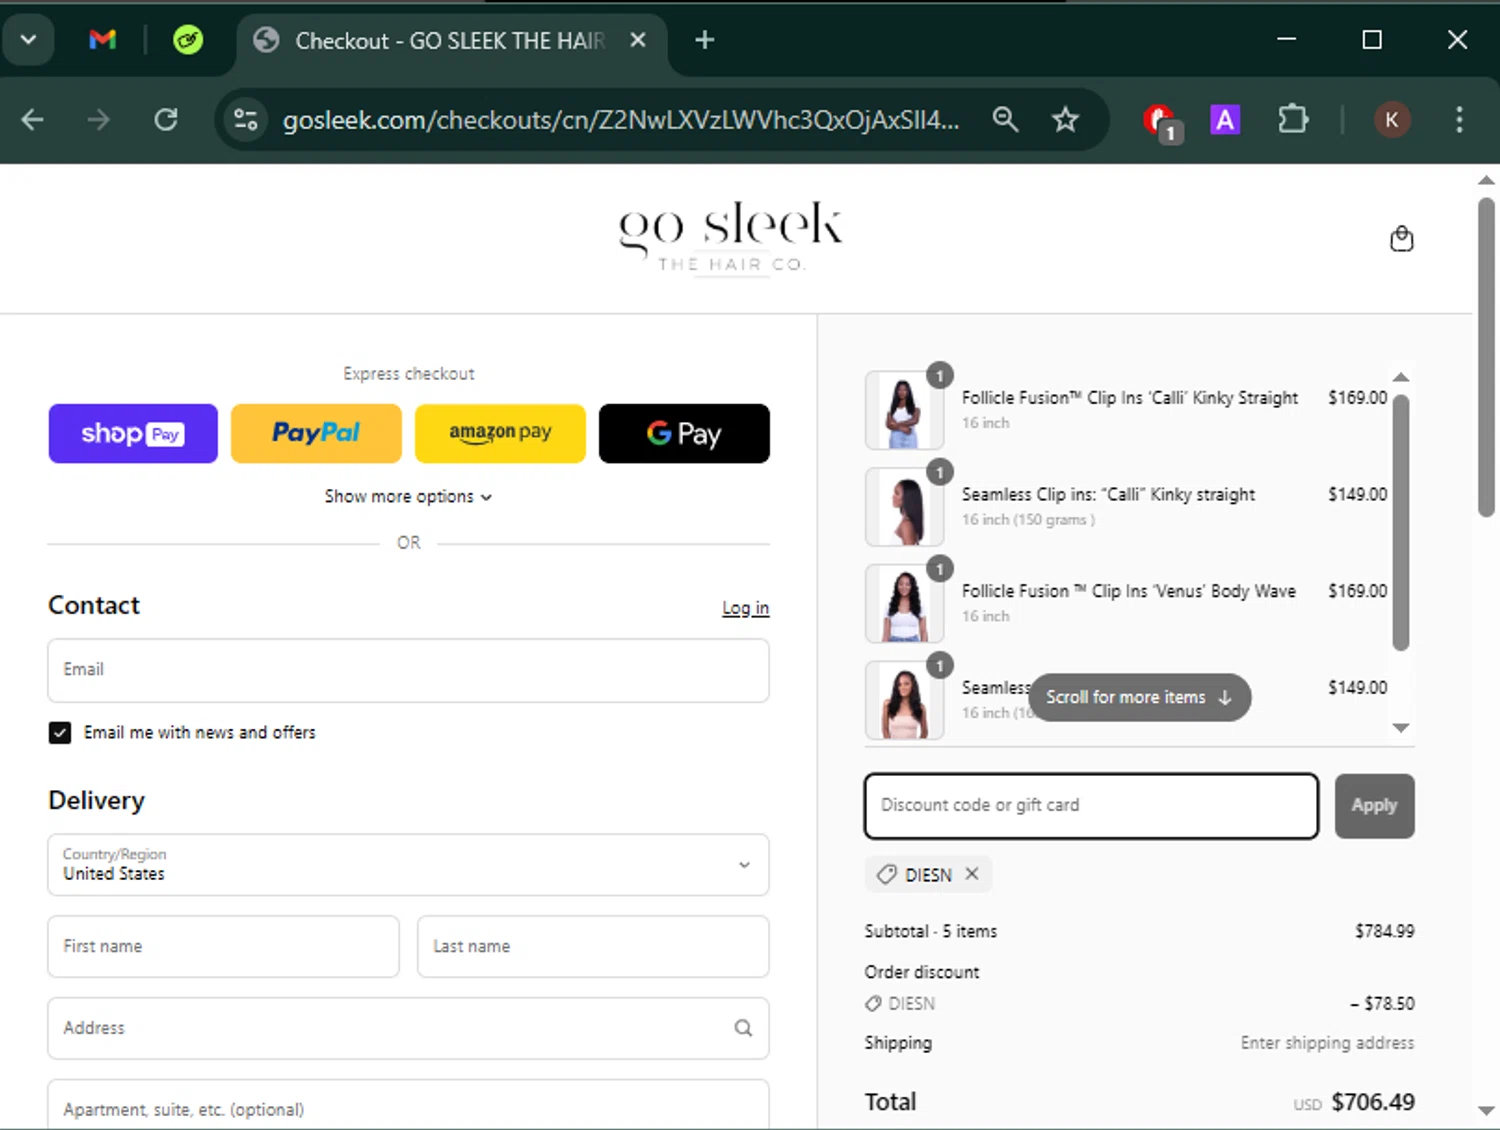Open the tab search dropdown arrow

click(28, 40)
